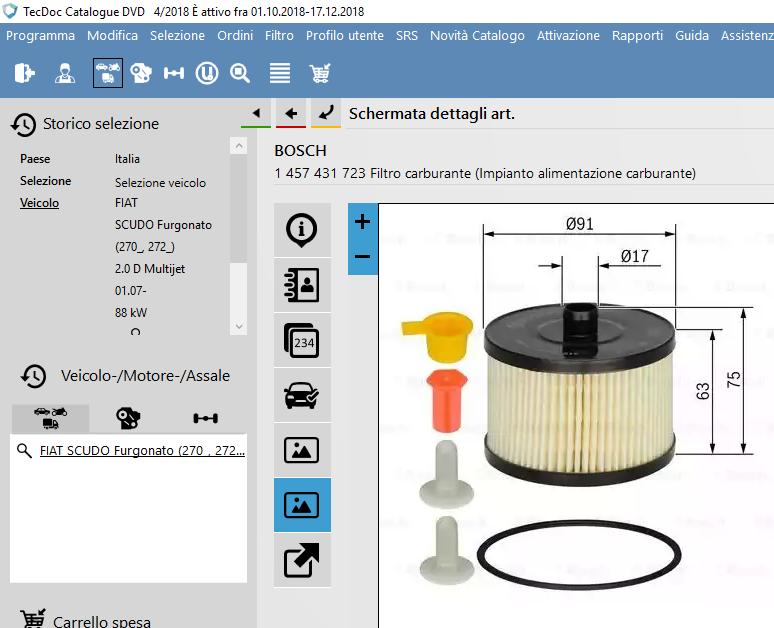Click the export/open external arrow icon

tap(302, 560)
